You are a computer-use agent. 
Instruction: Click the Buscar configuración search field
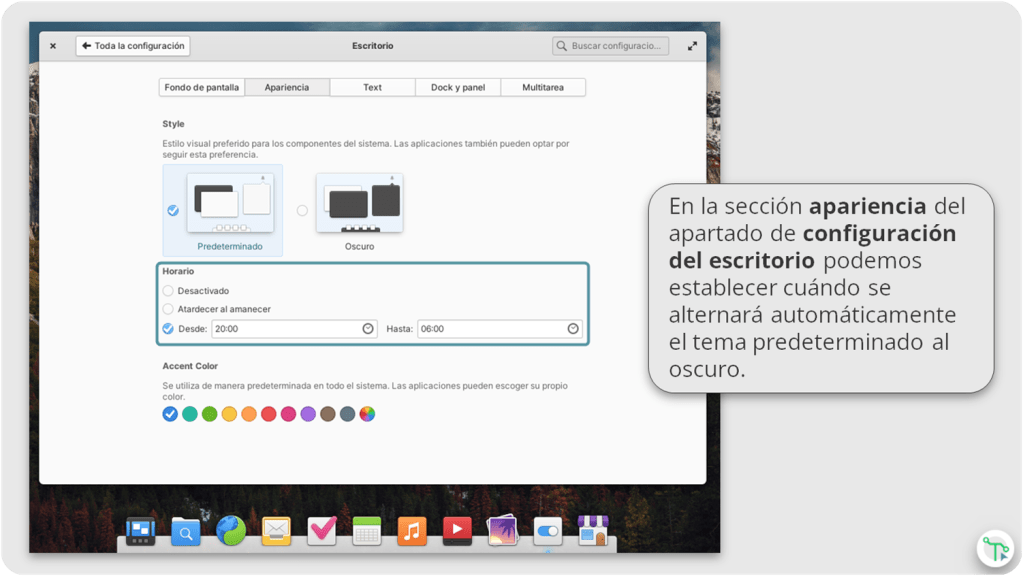coord(611,46)
